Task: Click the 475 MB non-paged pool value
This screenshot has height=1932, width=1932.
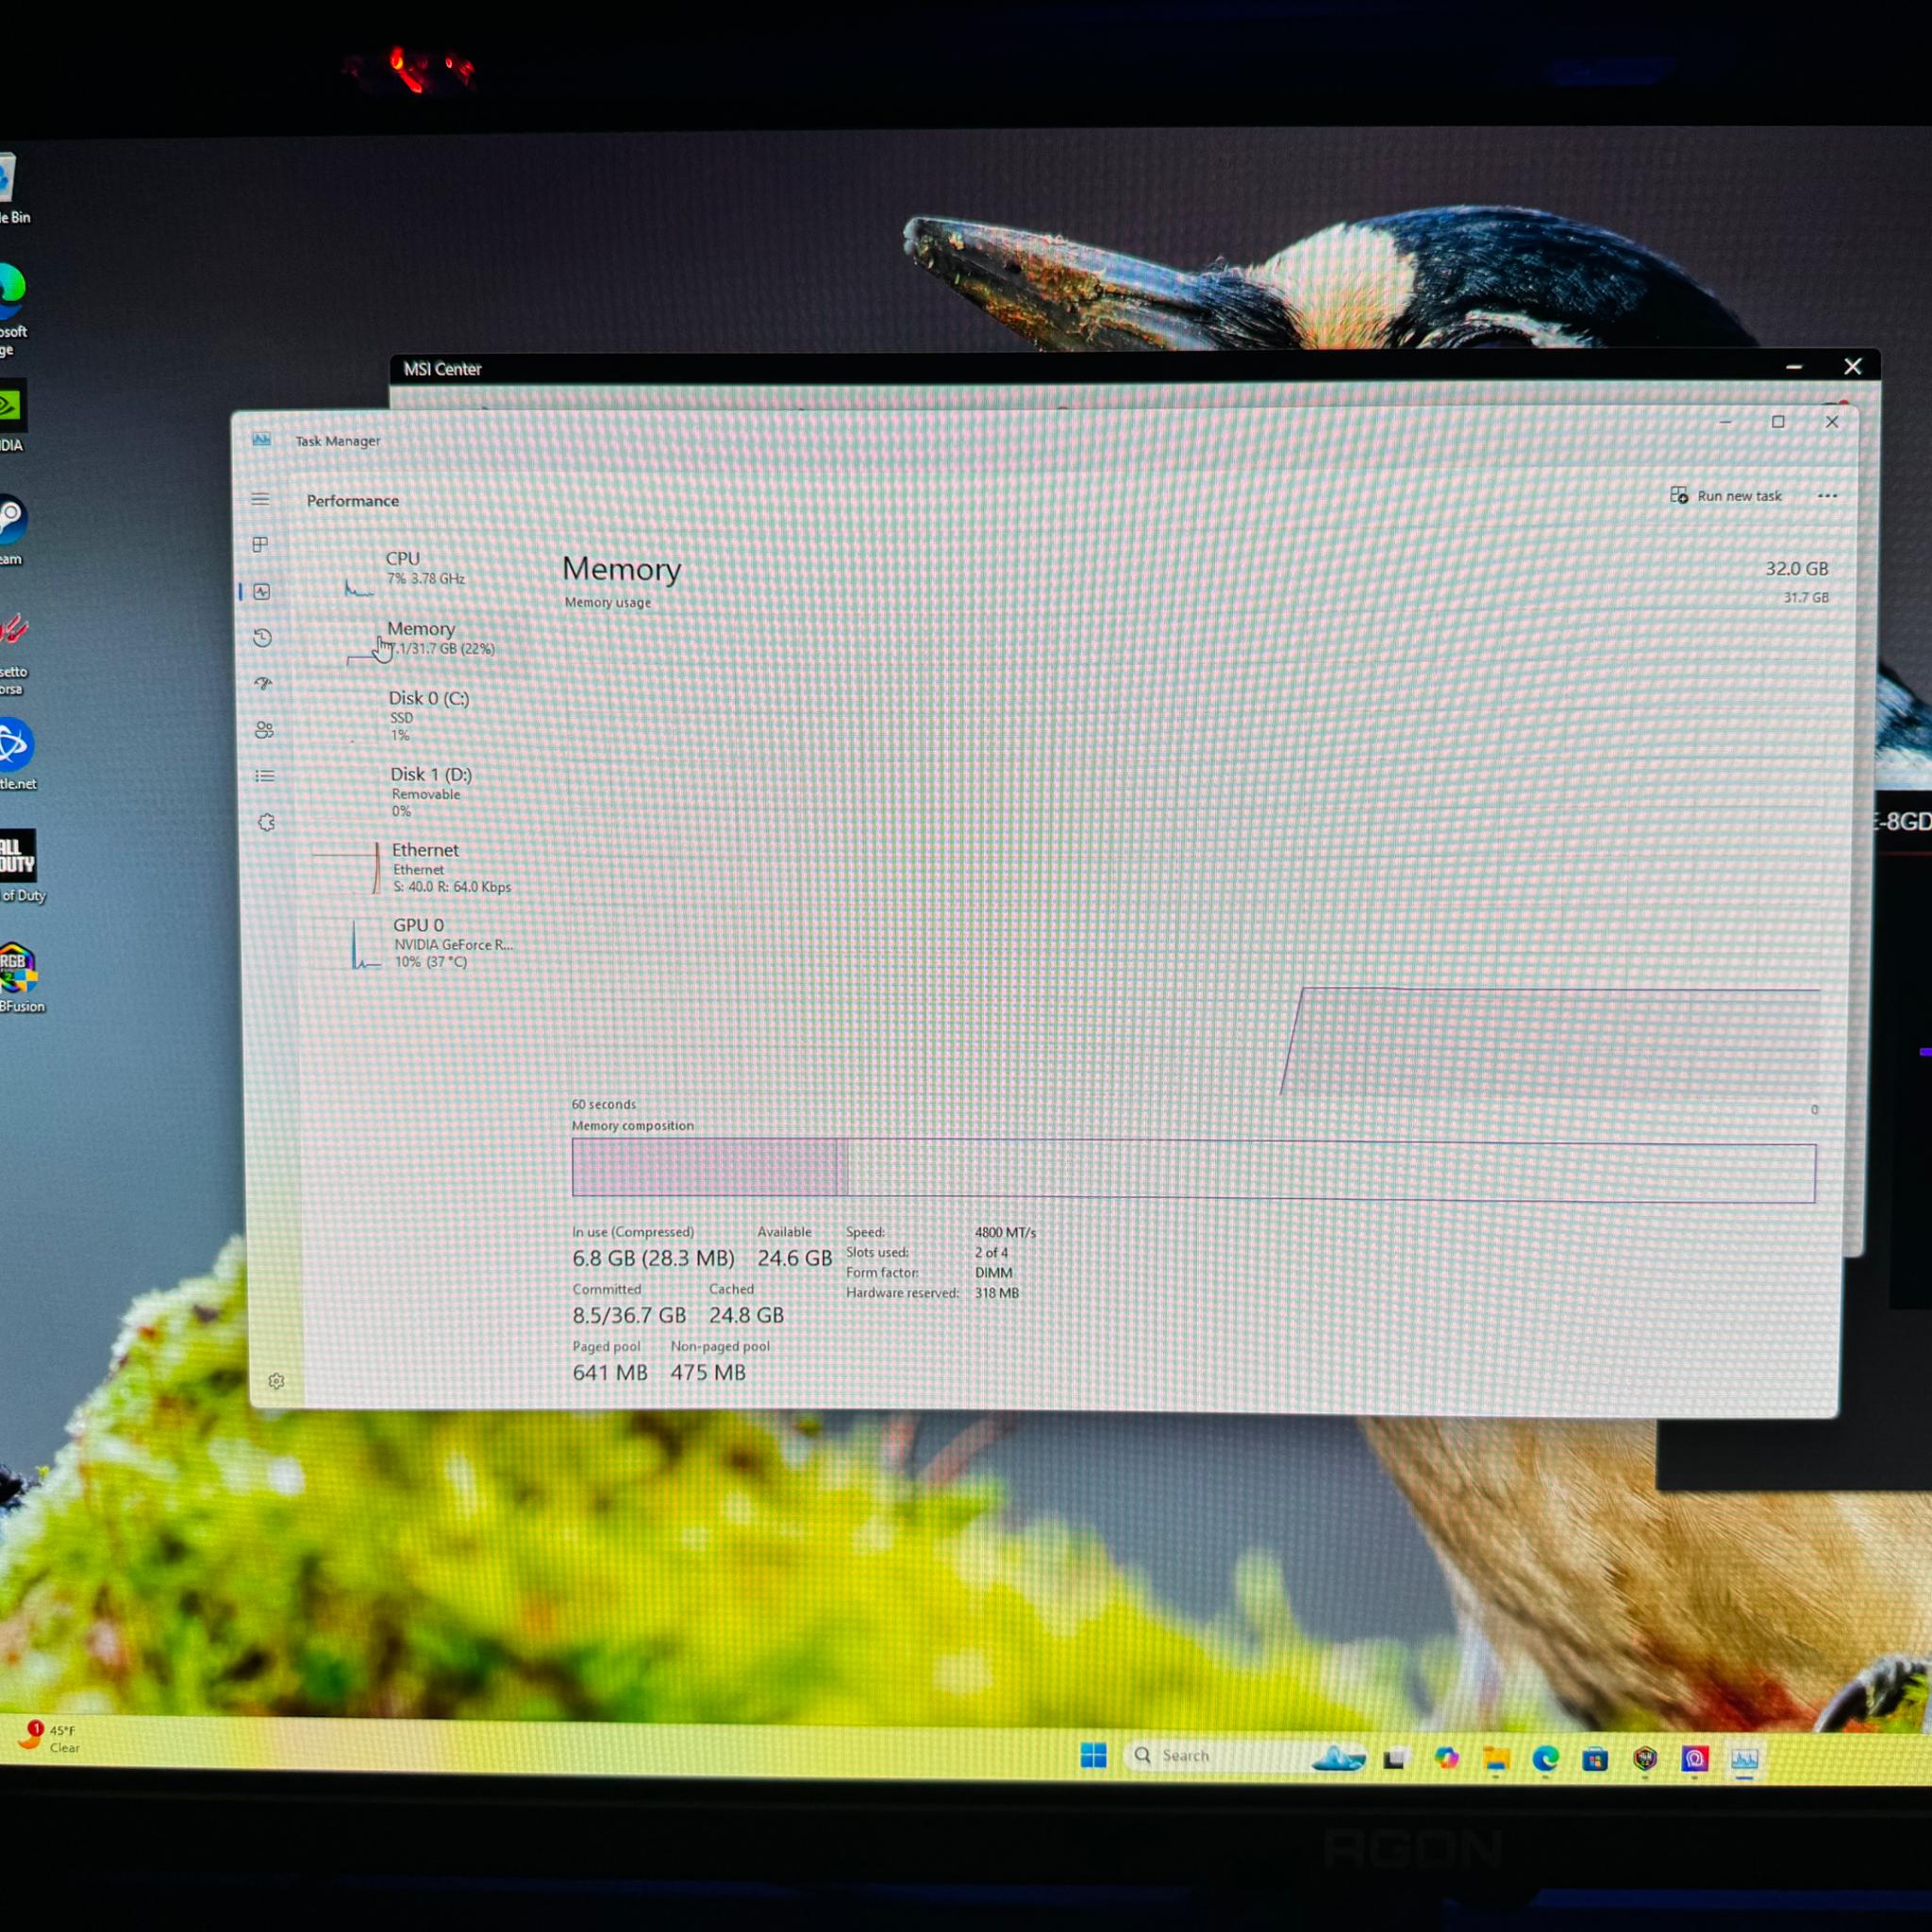Action: (x=708, y=1372)
